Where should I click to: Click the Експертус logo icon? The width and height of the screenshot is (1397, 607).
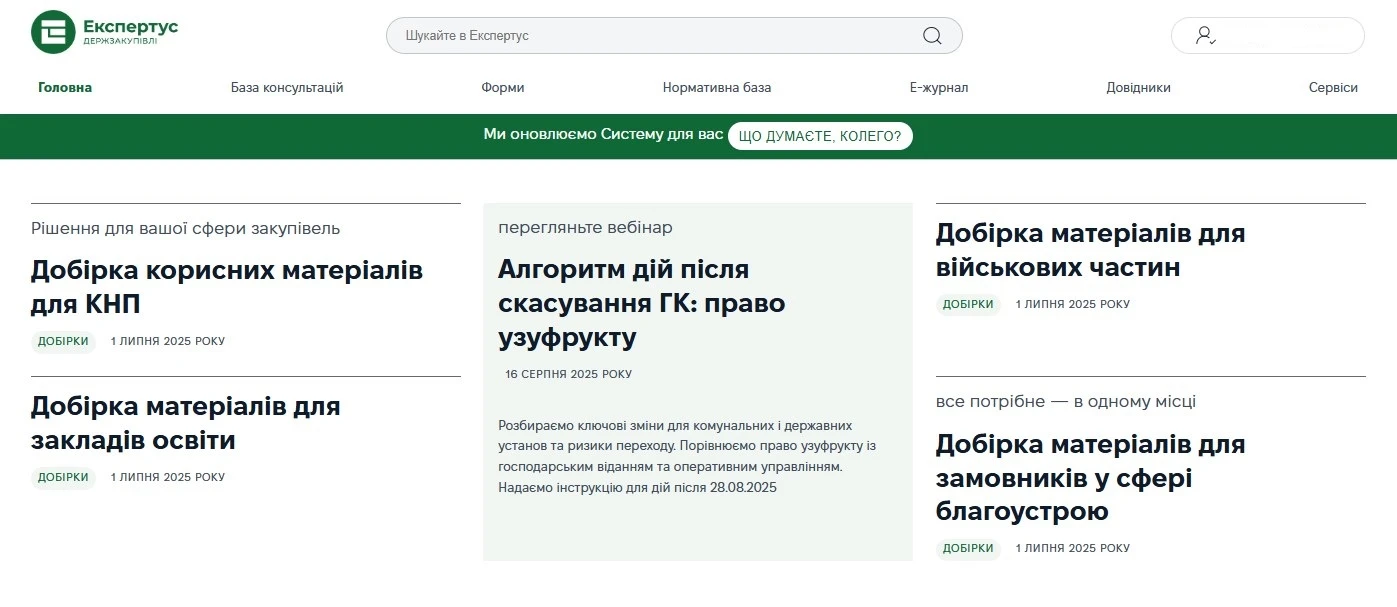pyautogui.click(x=53, y=33)
